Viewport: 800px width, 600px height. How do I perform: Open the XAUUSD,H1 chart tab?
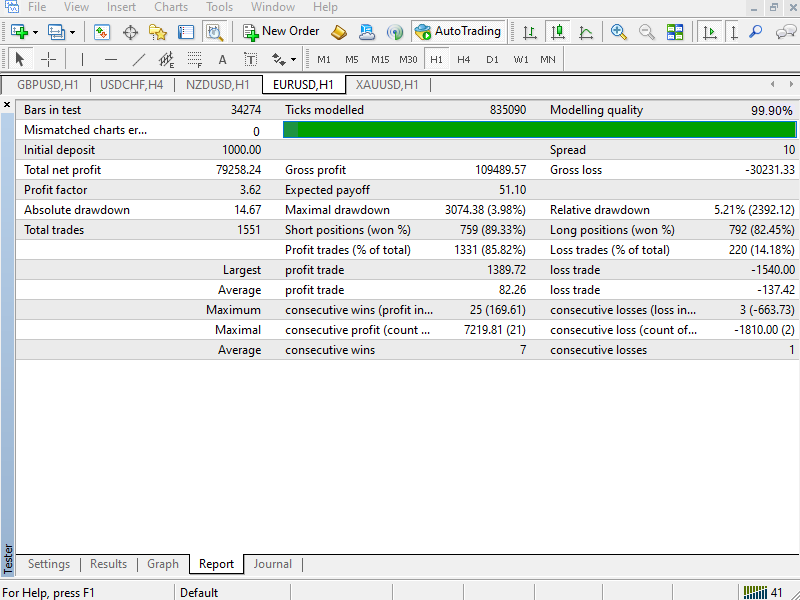point(387,85)
